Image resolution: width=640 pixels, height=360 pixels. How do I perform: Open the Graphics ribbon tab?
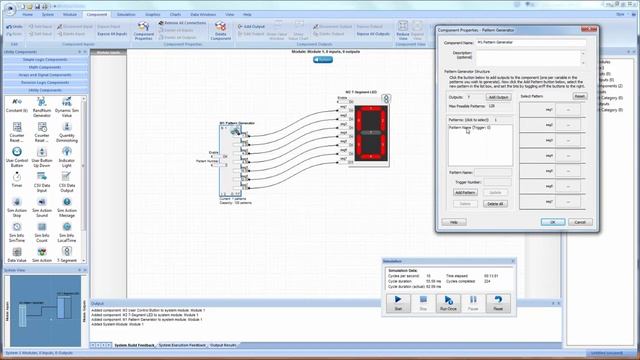(x=153, y=14)
